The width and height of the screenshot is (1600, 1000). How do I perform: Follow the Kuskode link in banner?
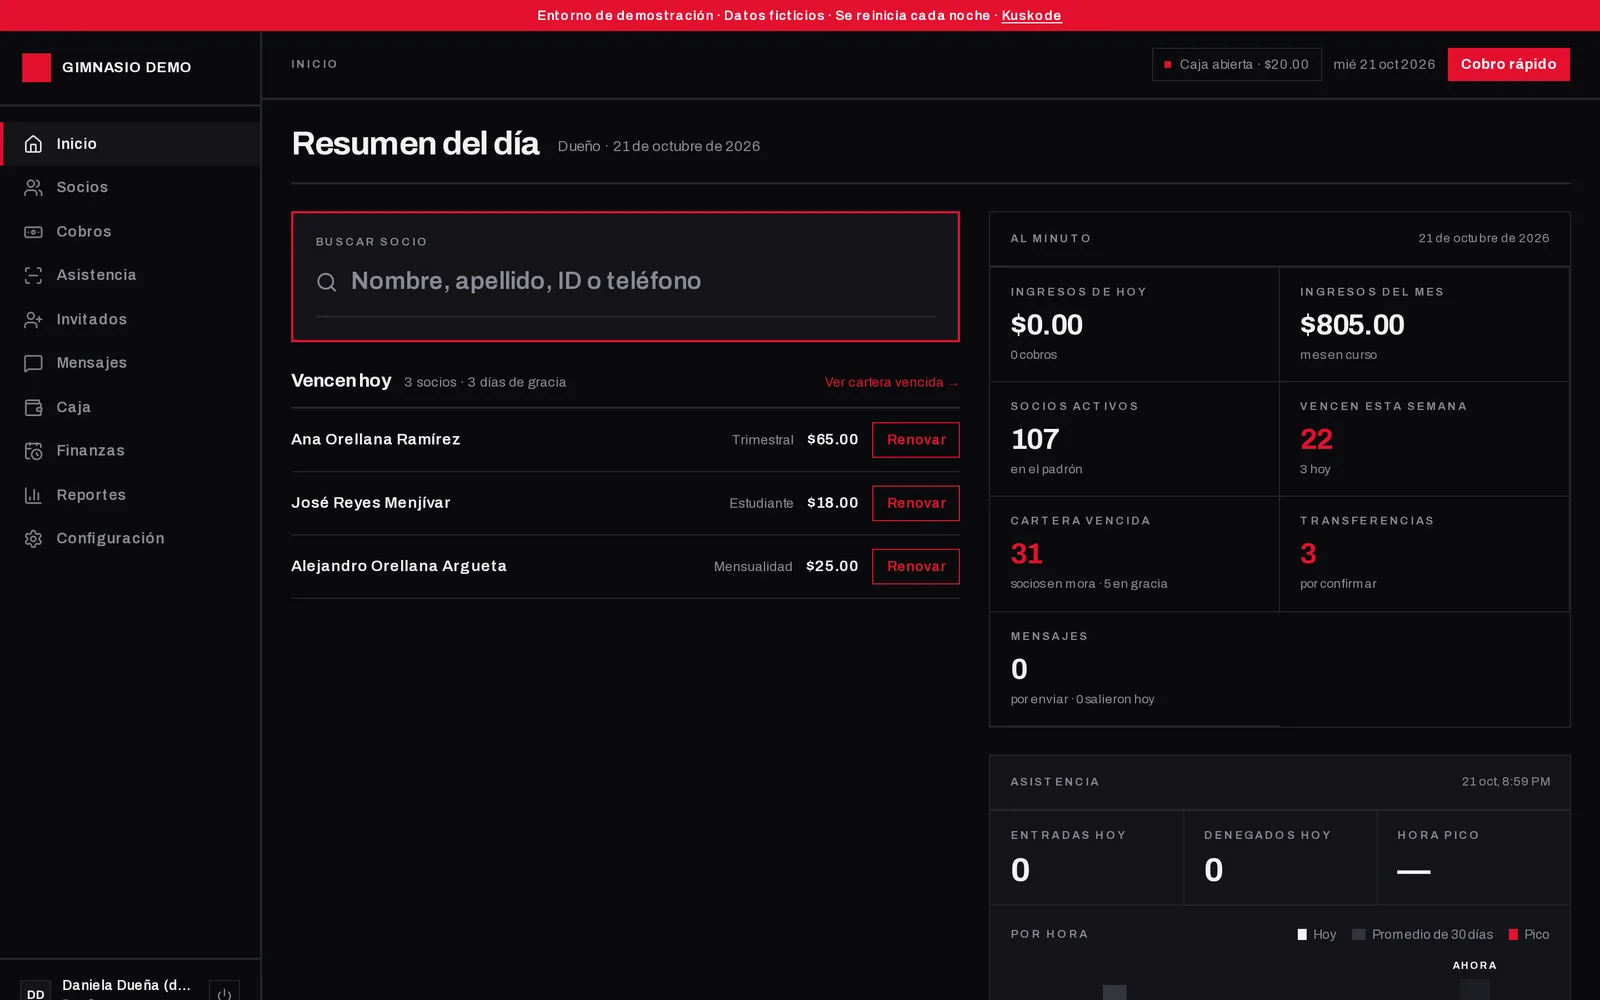(x=1031, y=15)
